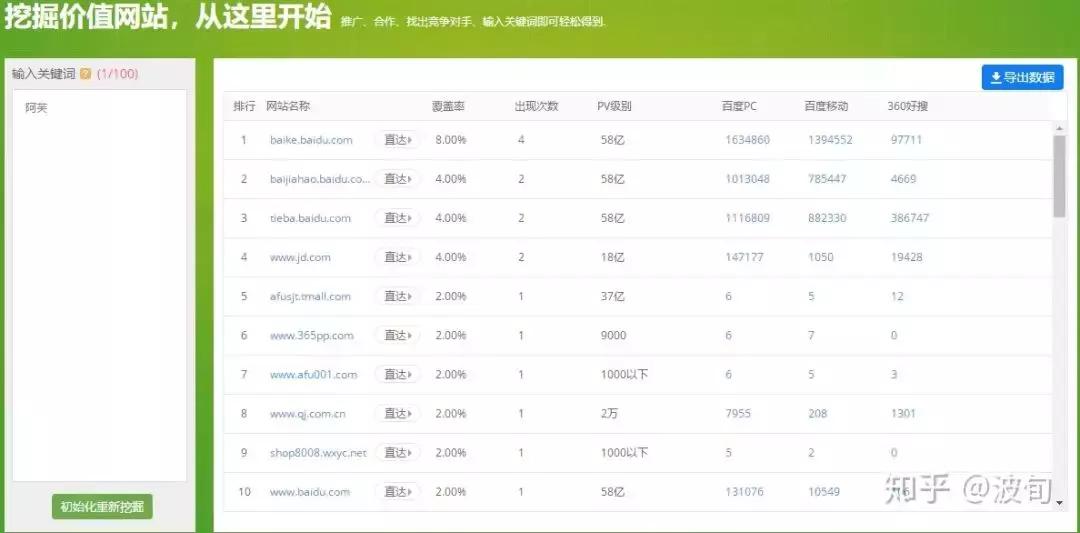Click 初始化重新挖掘 button

[x=102, y=507]
